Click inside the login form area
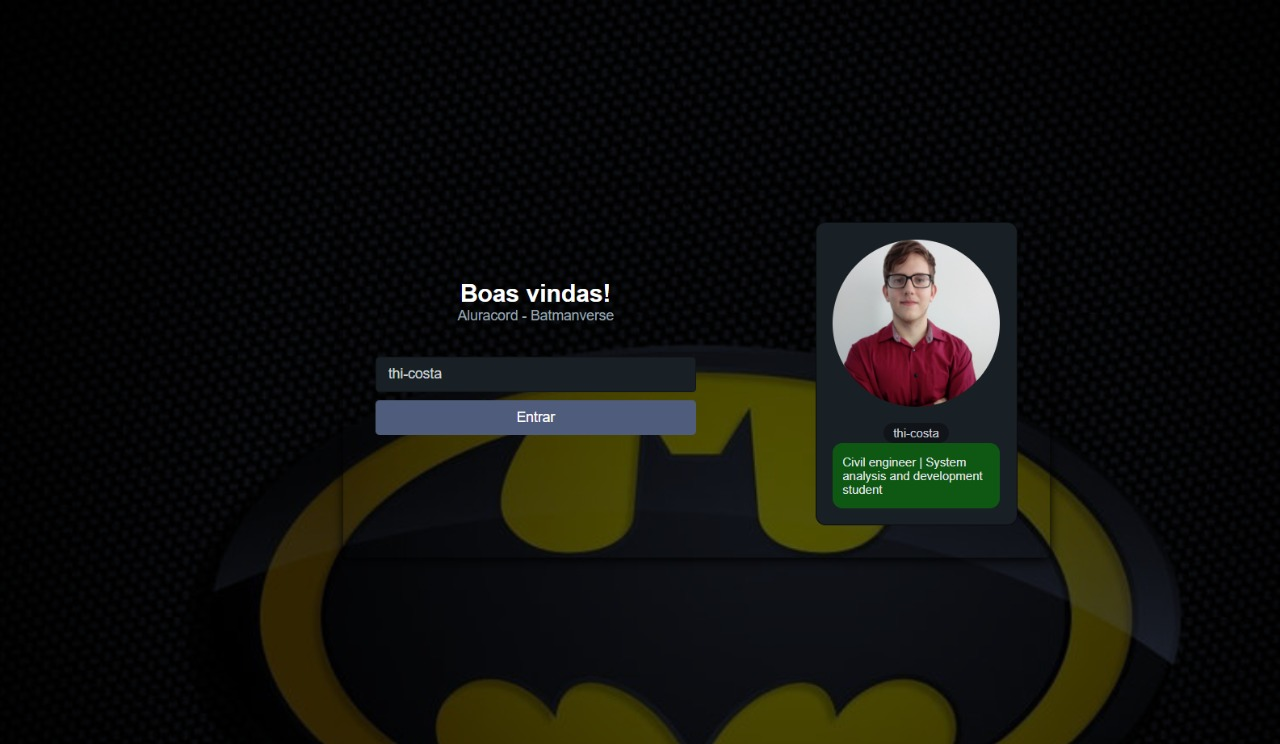This screenshot has width=1280, height=744. (535, 395)
